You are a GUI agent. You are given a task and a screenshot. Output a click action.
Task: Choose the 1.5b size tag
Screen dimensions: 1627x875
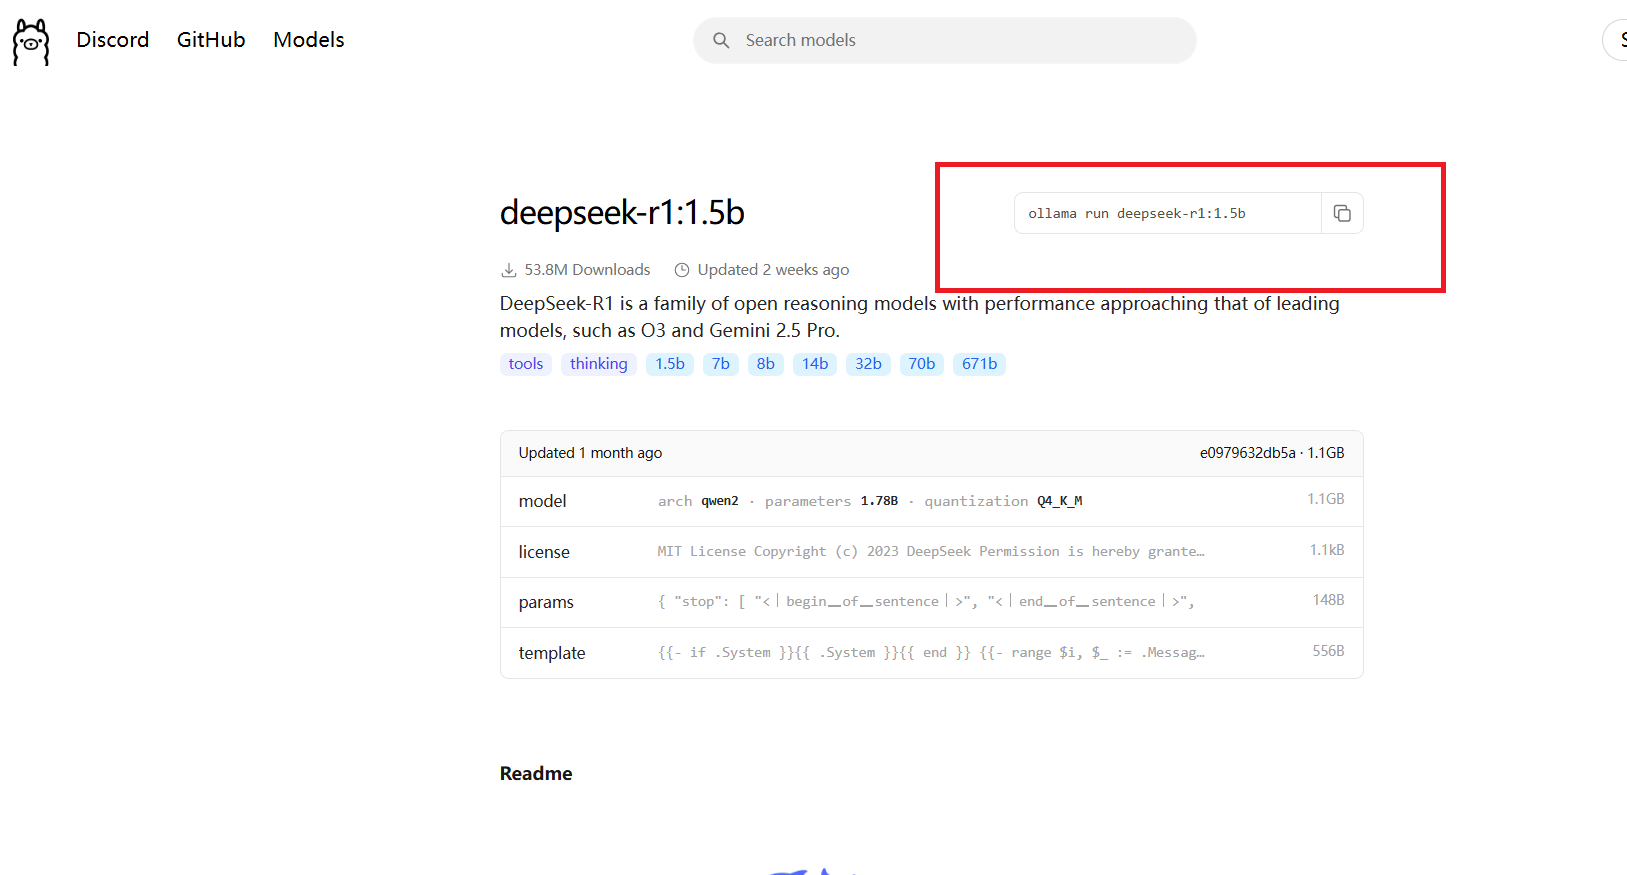click(x=670, y=364)
